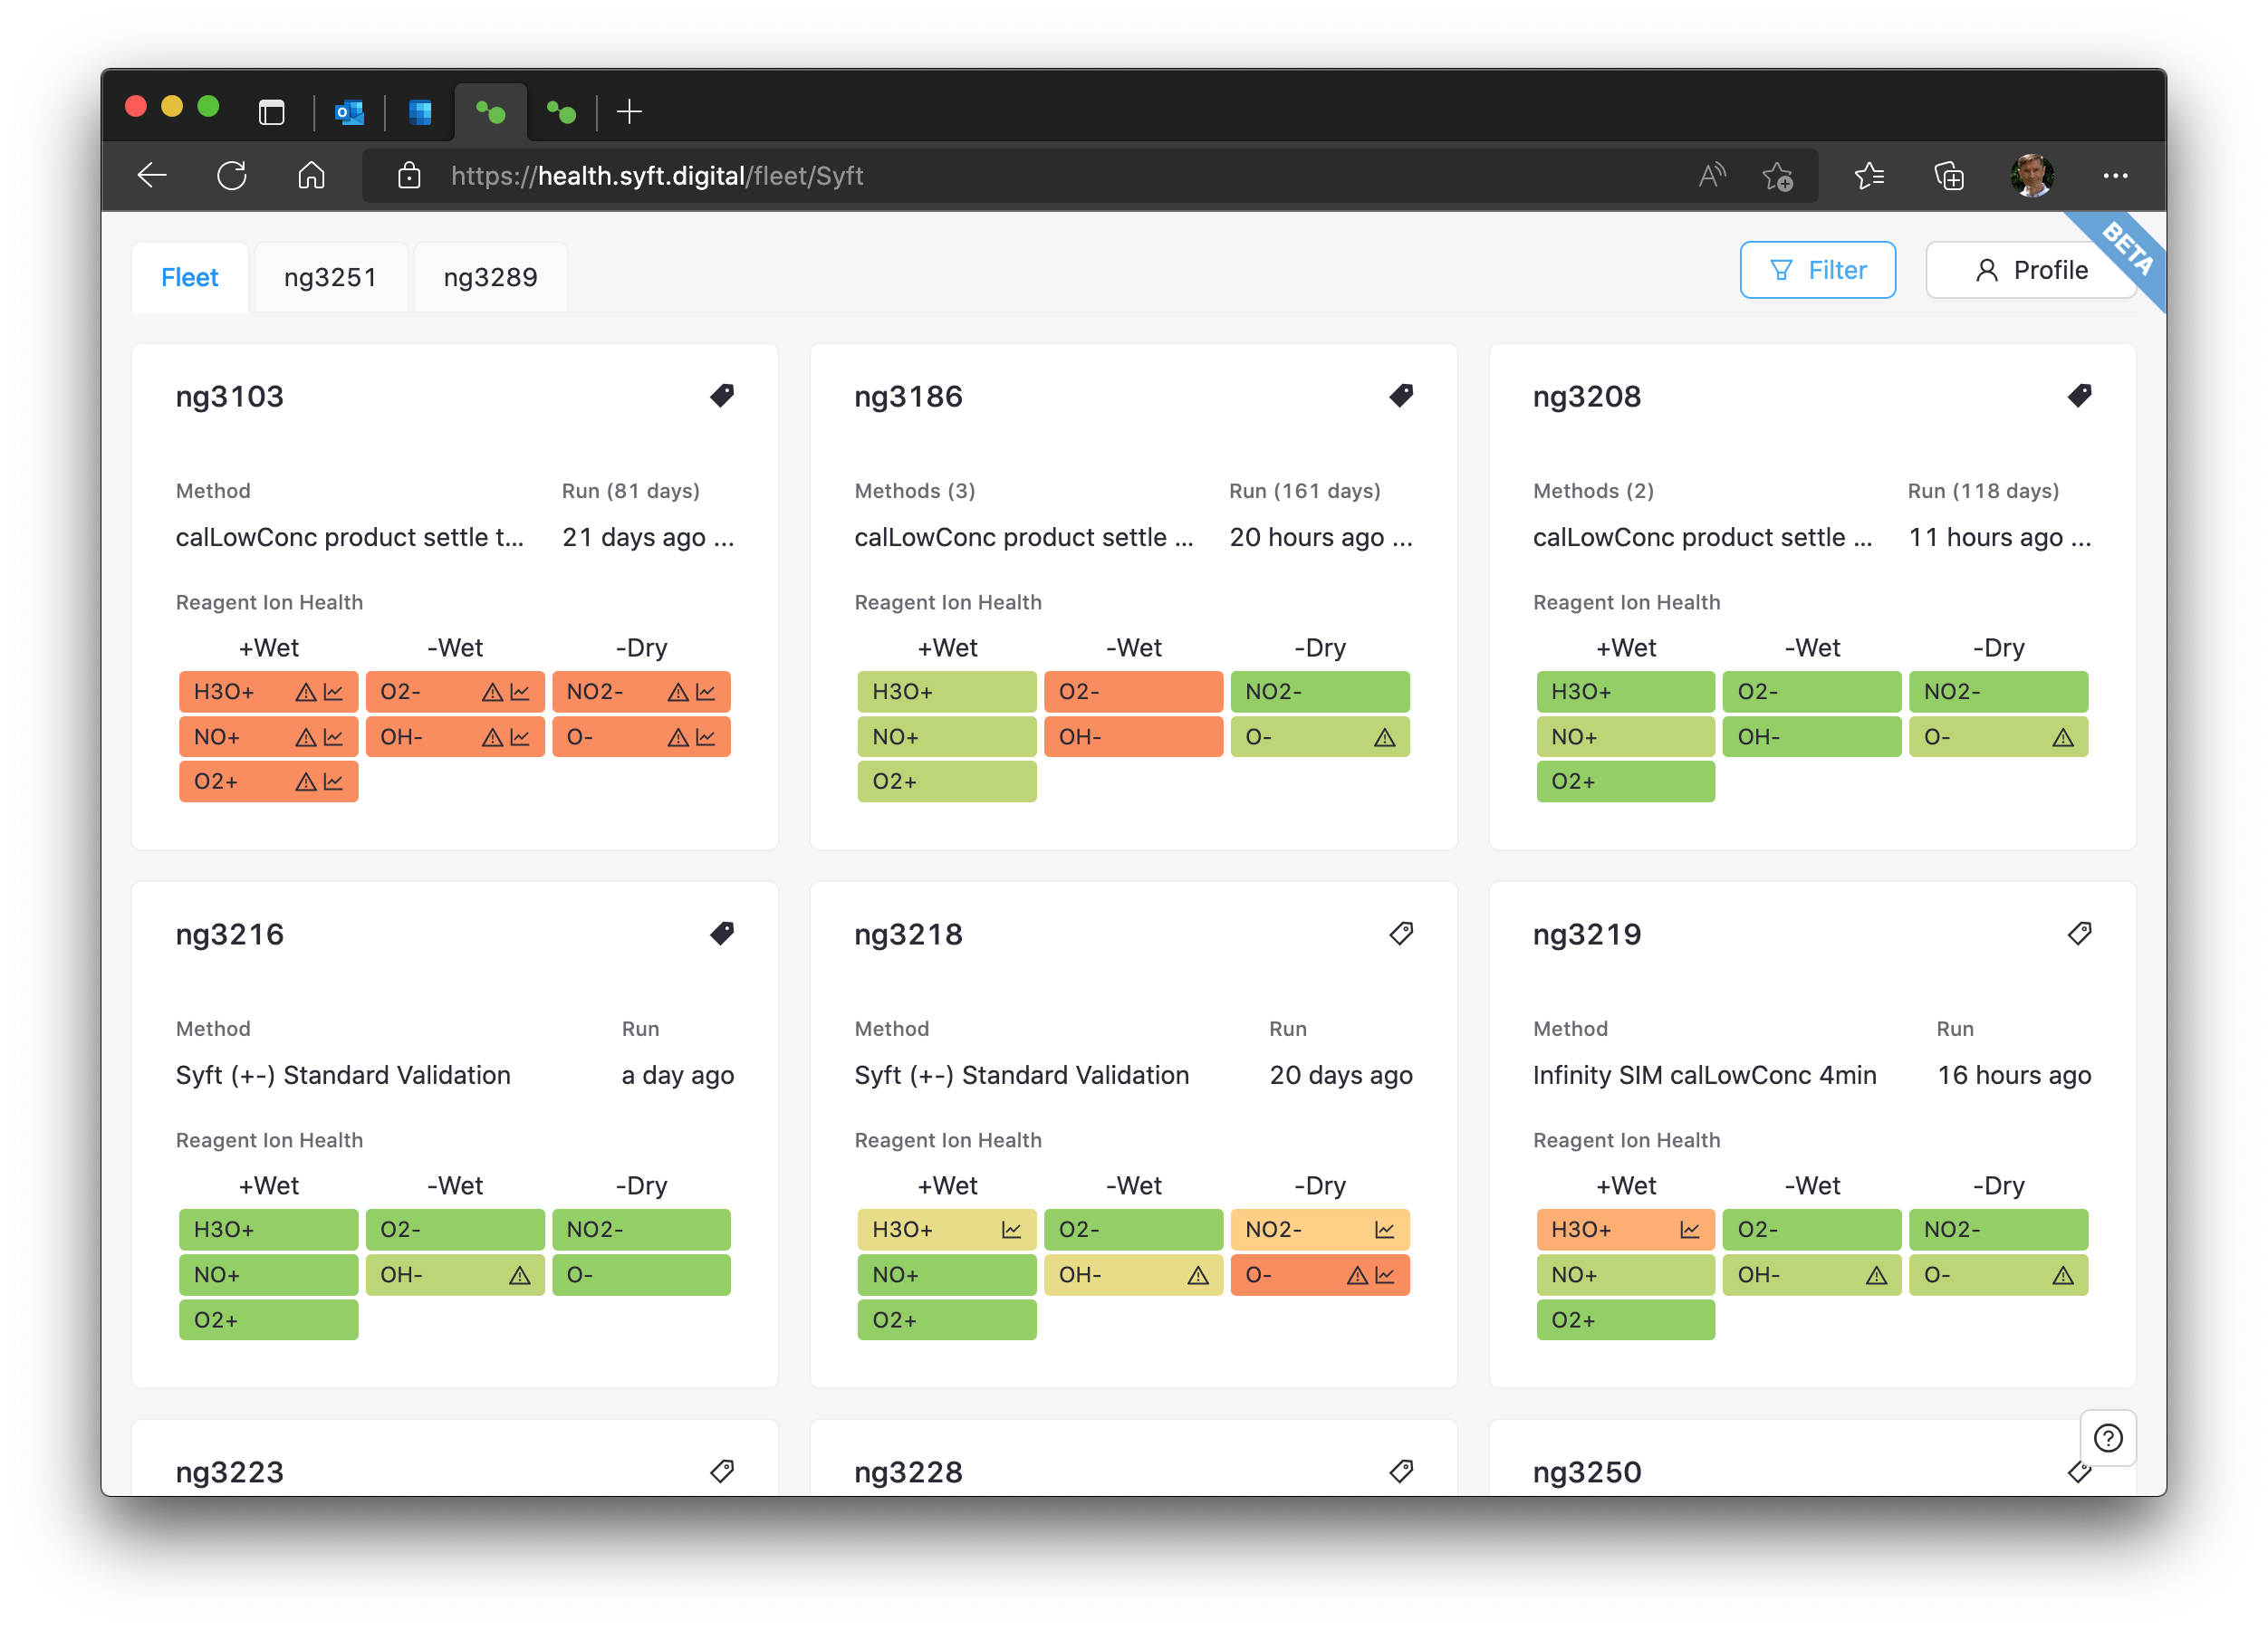This screenshot has width=2268, height=1630.
Task: Open the browser home page
Action: (x=312, y=176)
